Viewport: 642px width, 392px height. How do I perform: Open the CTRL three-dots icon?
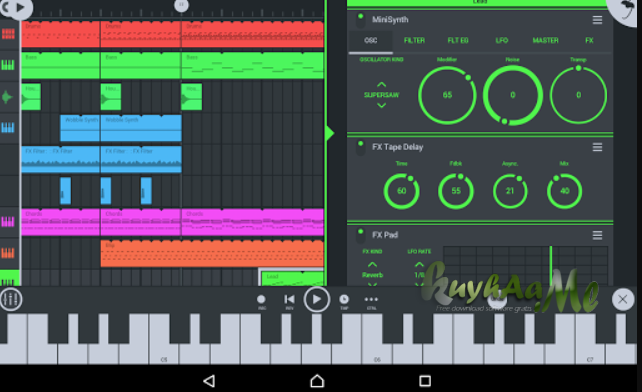point(371,301)
